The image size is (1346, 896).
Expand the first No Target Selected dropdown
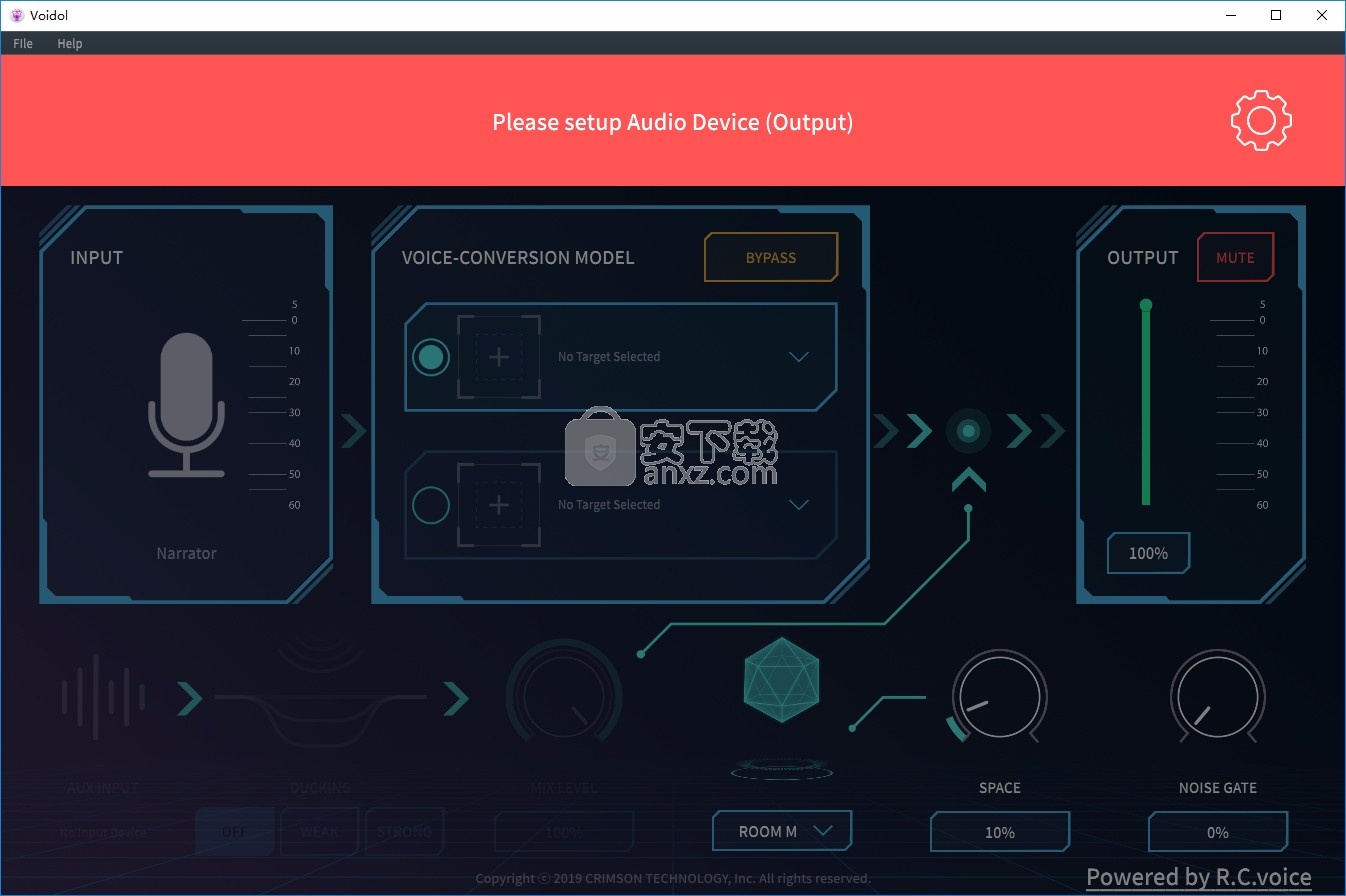(x=798, y=357)
